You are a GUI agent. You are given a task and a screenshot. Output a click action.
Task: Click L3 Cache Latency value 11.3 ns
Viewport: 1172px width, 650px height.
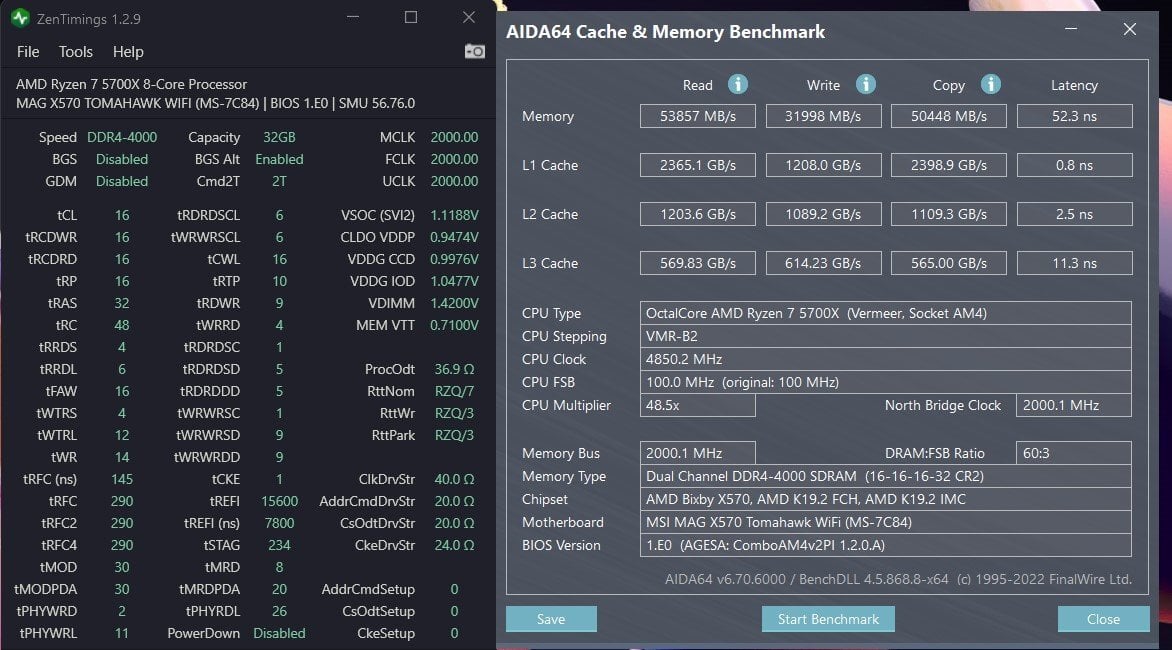click(x=1074, y=263)
